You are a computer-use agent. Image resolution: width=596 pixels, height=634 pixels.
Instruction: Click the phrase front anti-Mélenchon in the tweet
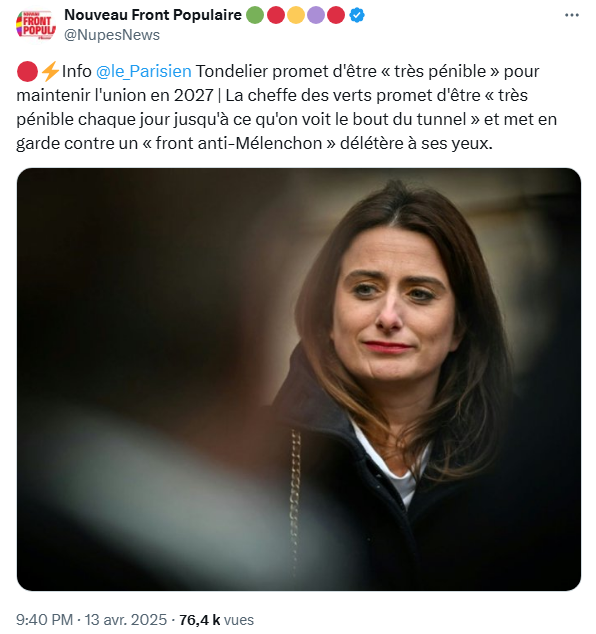(239, 144)
